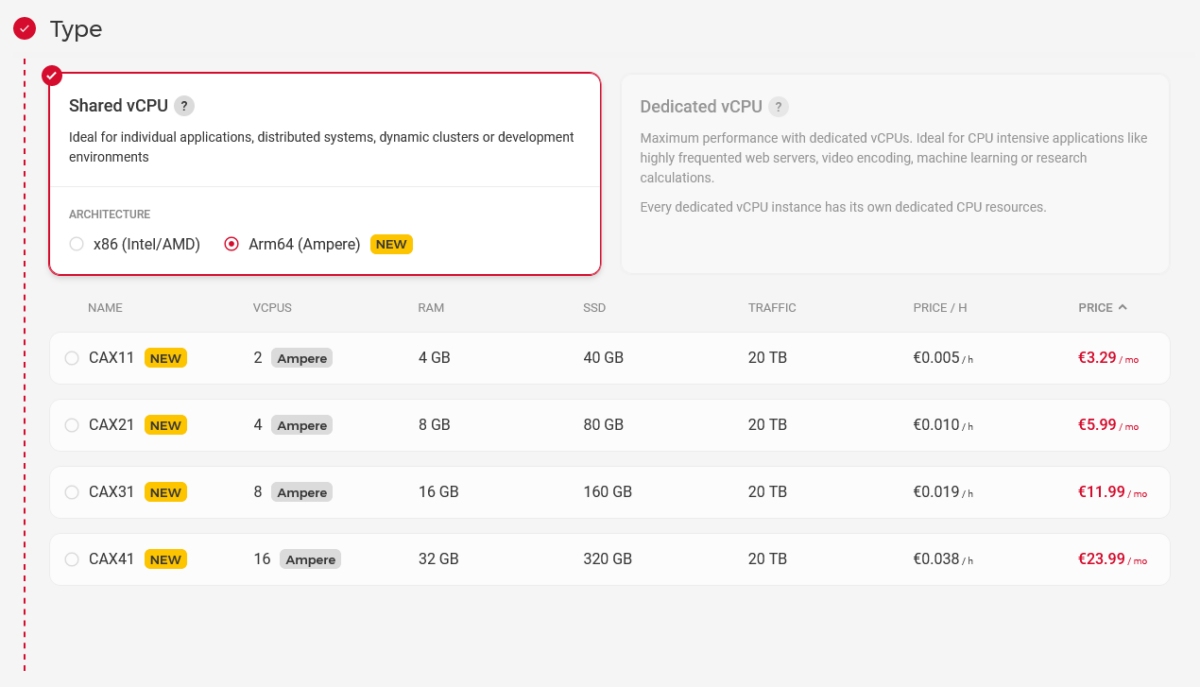Image resolution: width=1200 pixels, height=687 pixels.
Task: Choose the CAX21 server radio button
Action: (72, 425)
